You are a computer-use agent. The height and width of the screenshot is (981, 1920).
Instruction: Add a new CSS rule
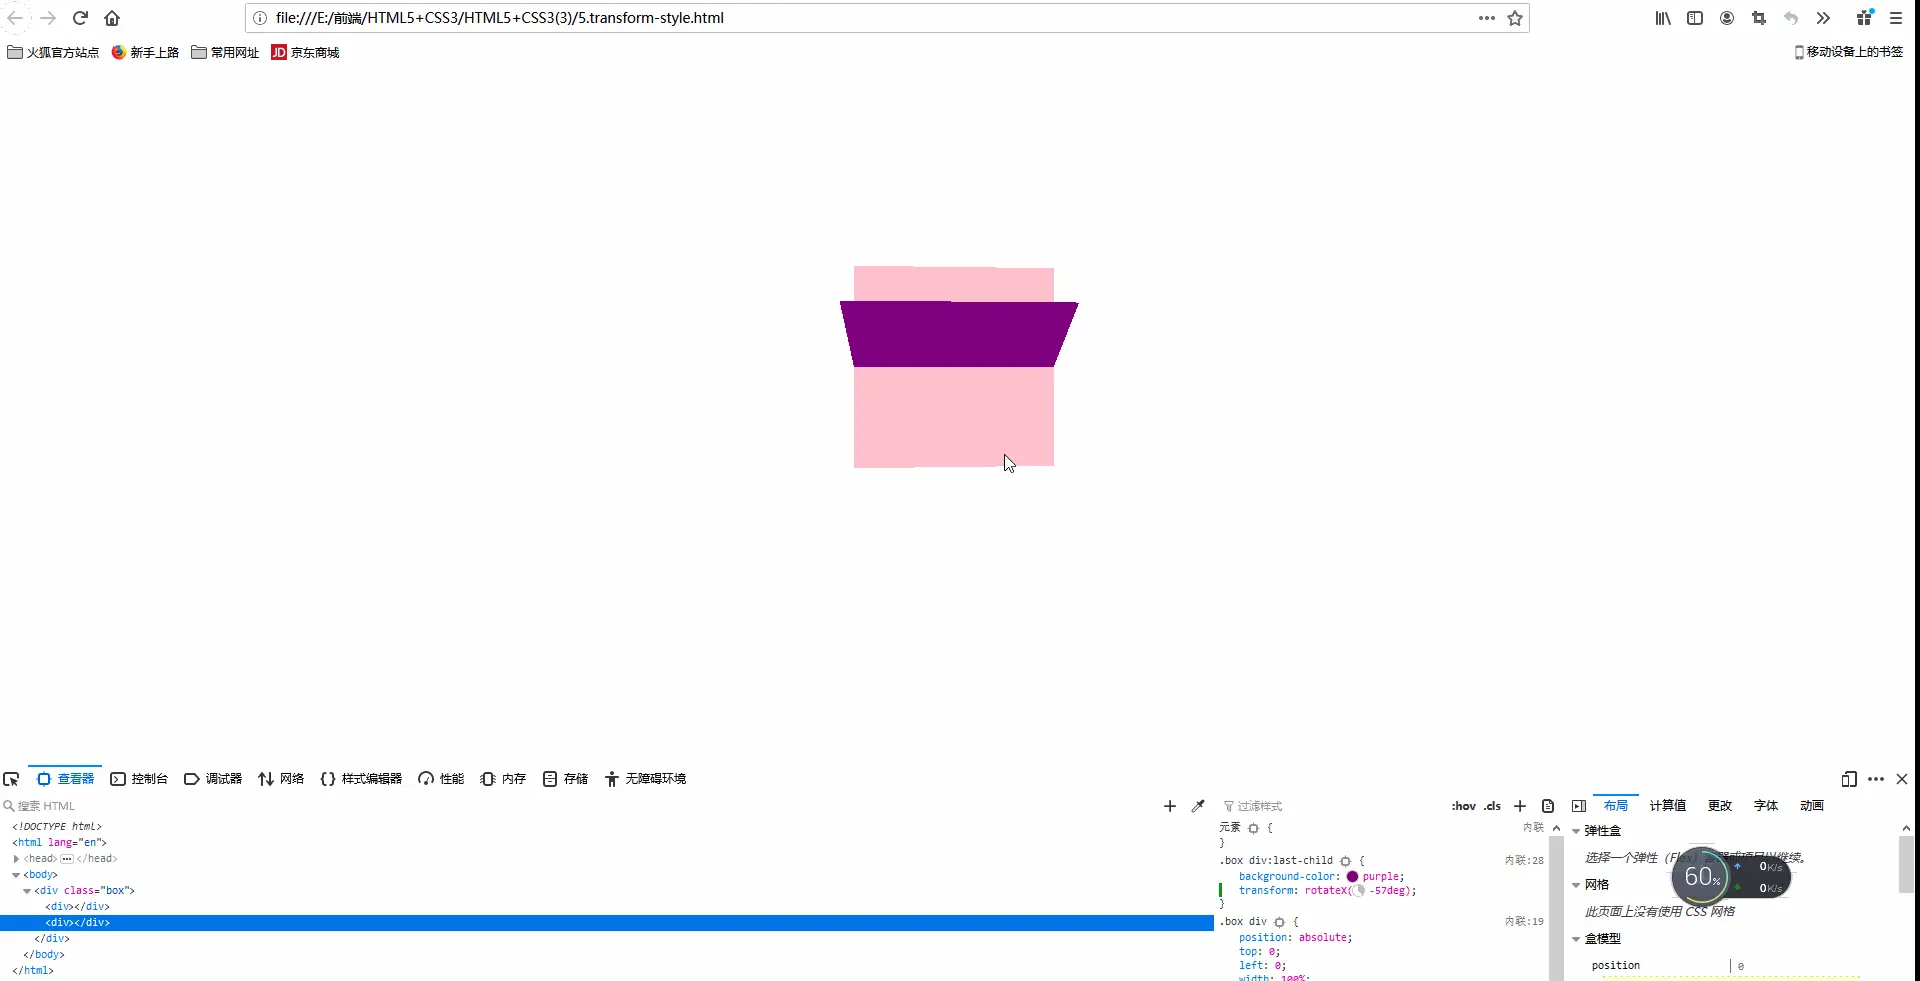[1520, 806]
